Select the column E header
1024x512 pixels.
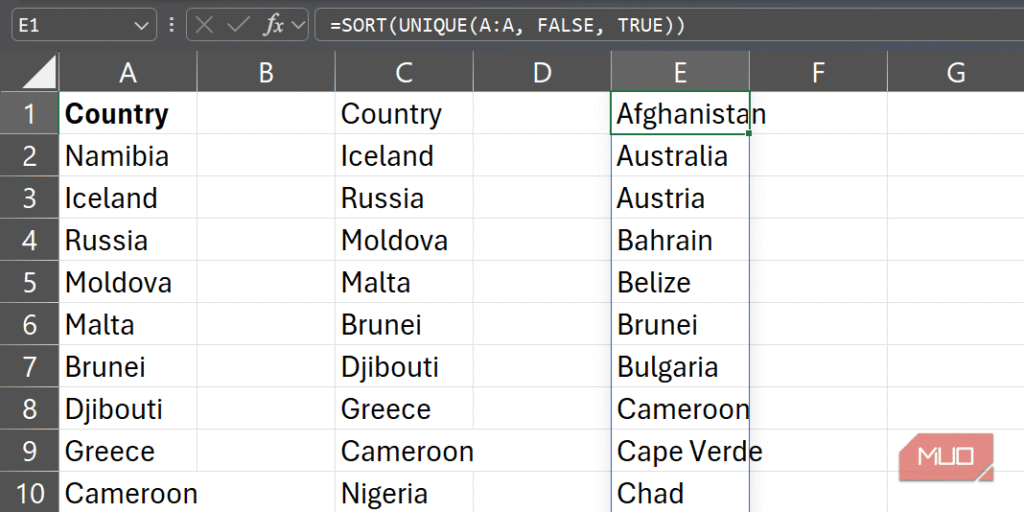point(680,72)
